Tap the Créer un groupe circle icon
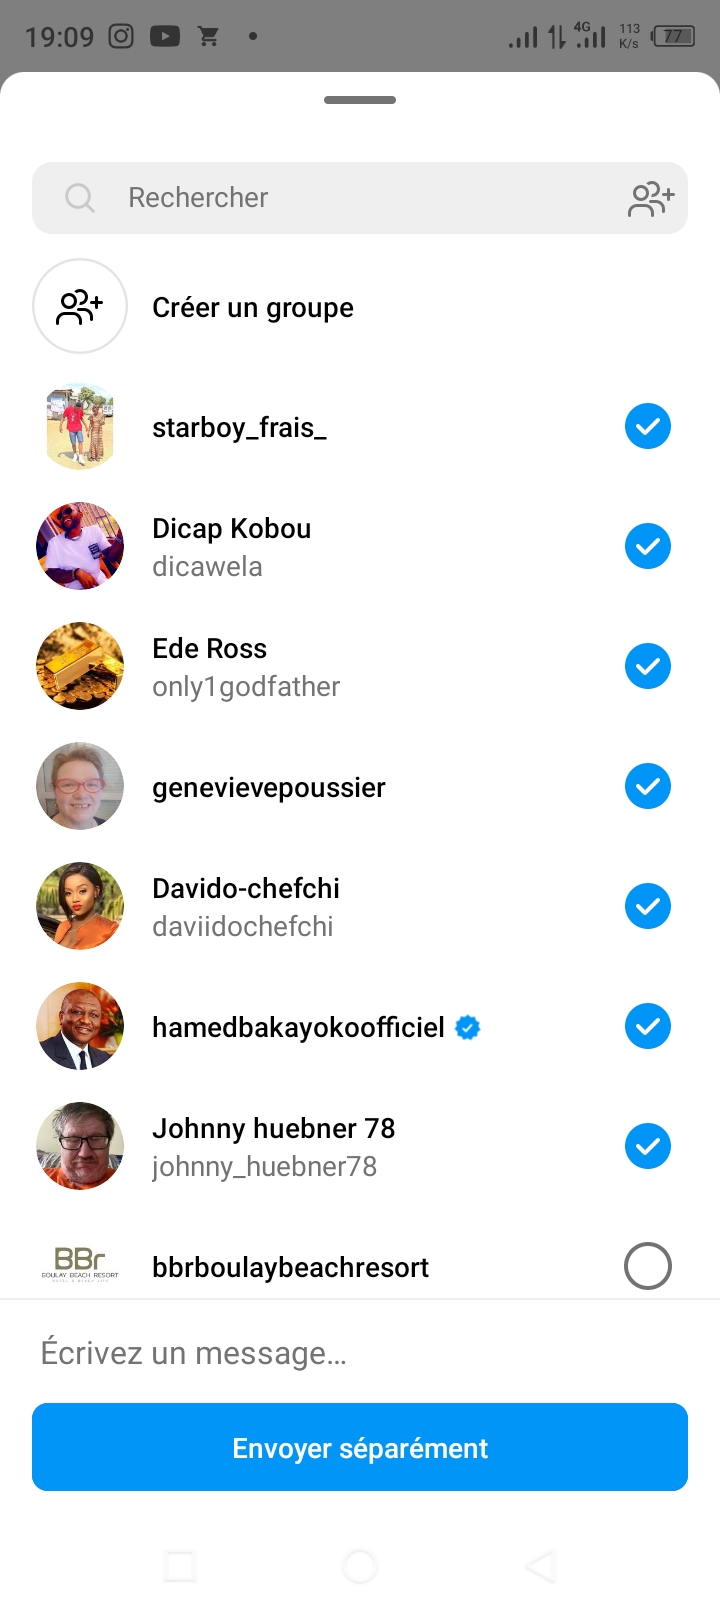 point(80,306)
